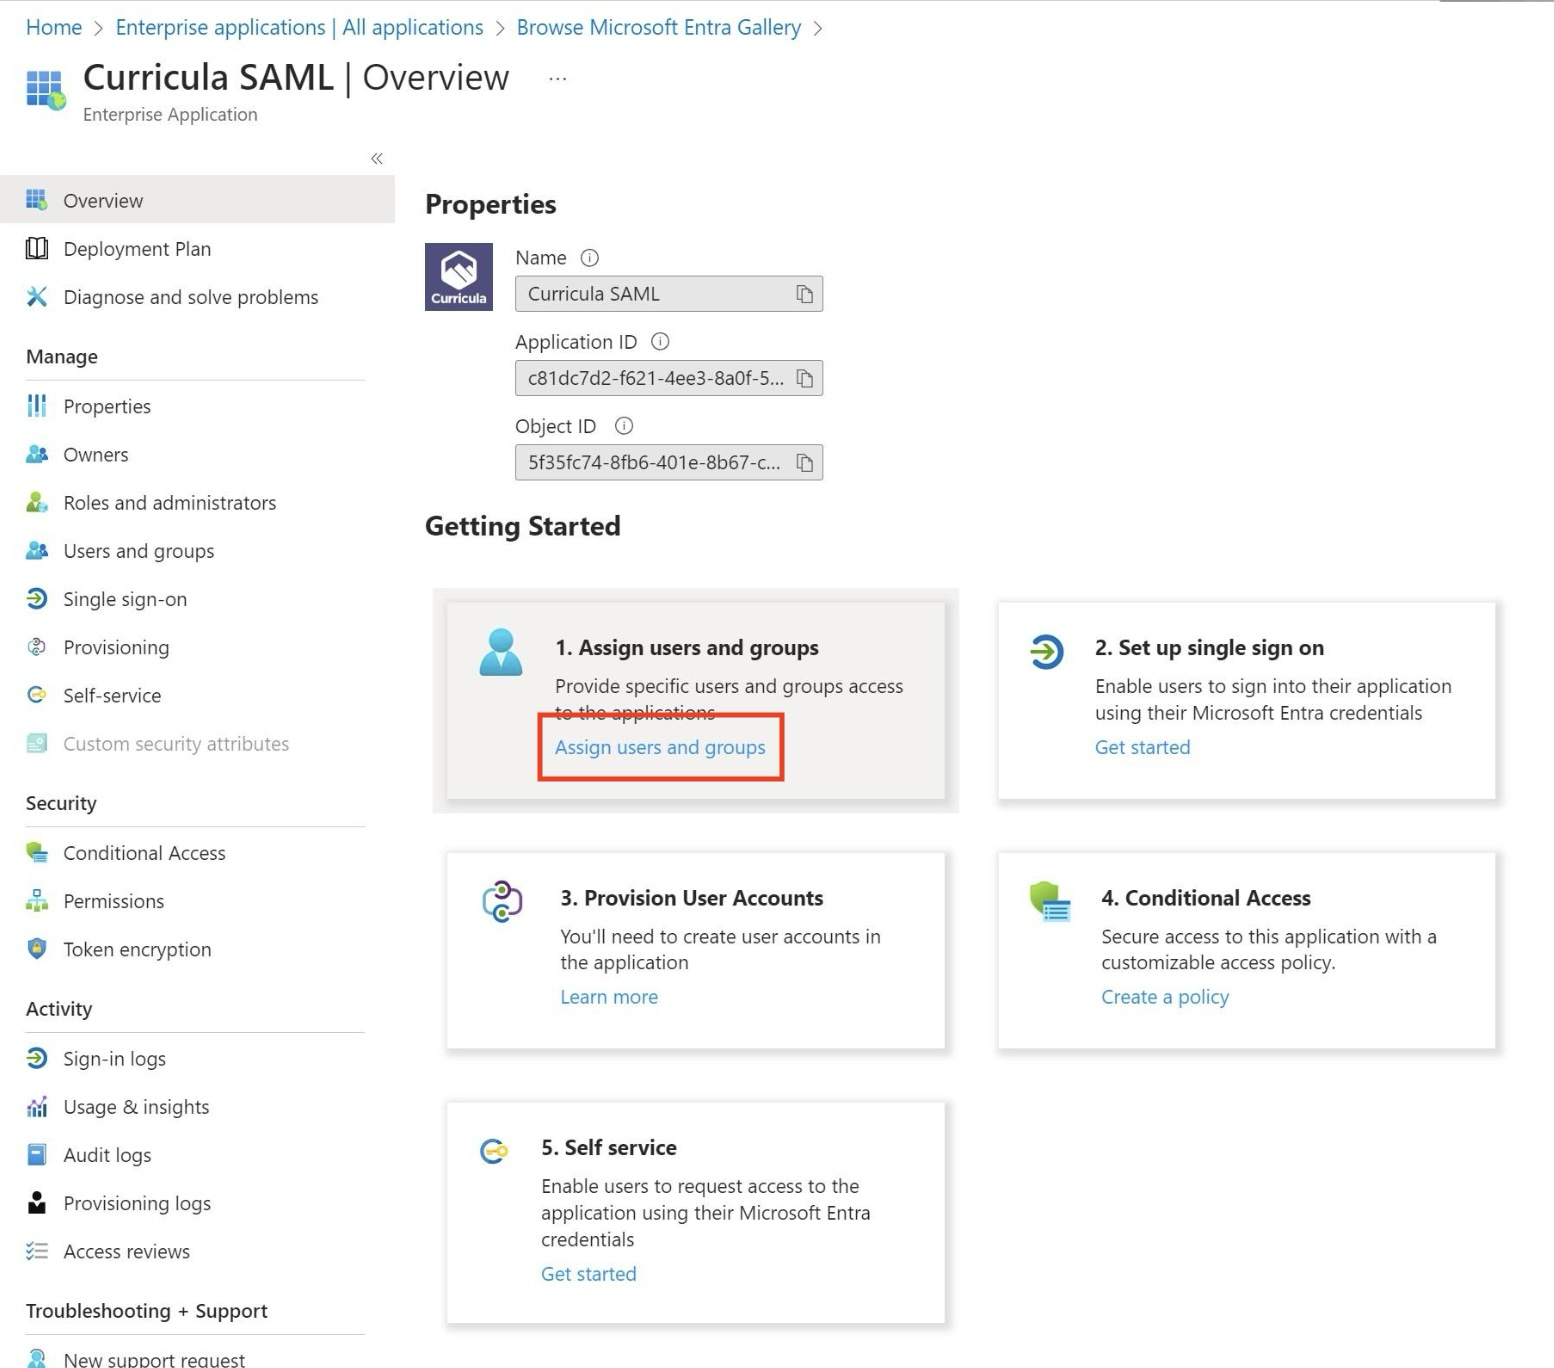Screen dimensions: 1554x1368
Task: Click the Token encryption shield icon
Action: click(x=37, y=949)
